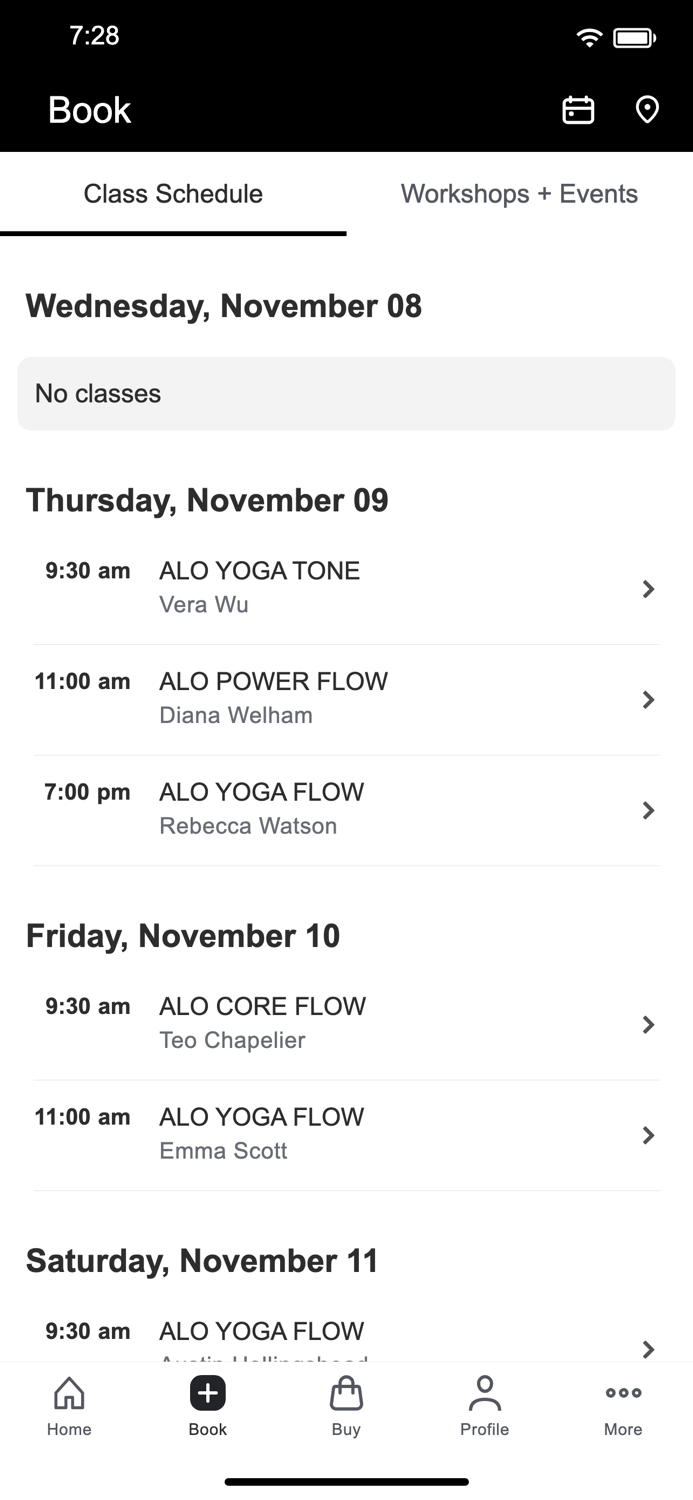Select the Class Schedule tab
This screenshot has width=693, height=1500.
point(173,194)
